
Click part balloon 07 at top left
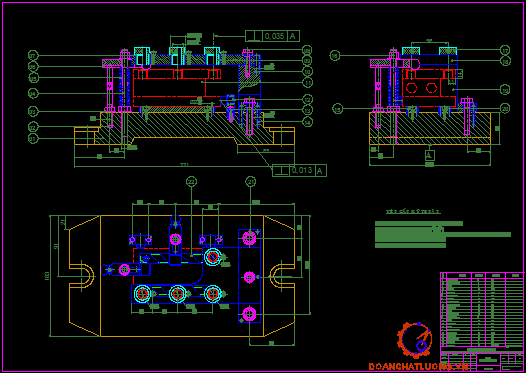pos(33,55)
